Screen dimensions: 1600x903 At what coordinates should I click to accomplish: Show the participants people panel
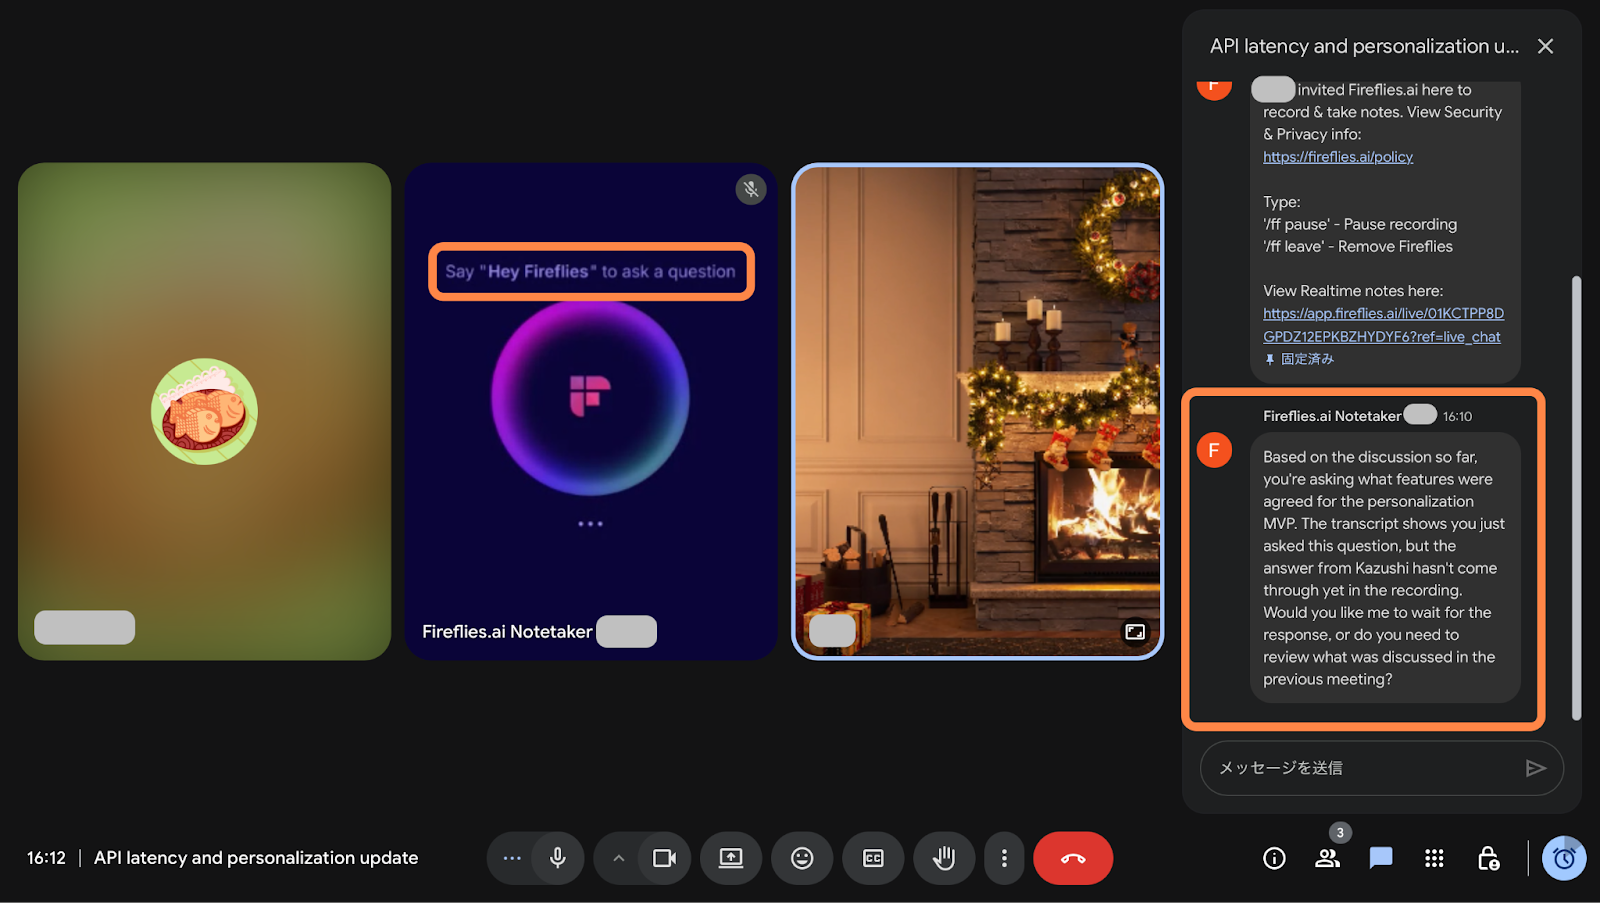pyautogui.click(x=1327, y=858)
